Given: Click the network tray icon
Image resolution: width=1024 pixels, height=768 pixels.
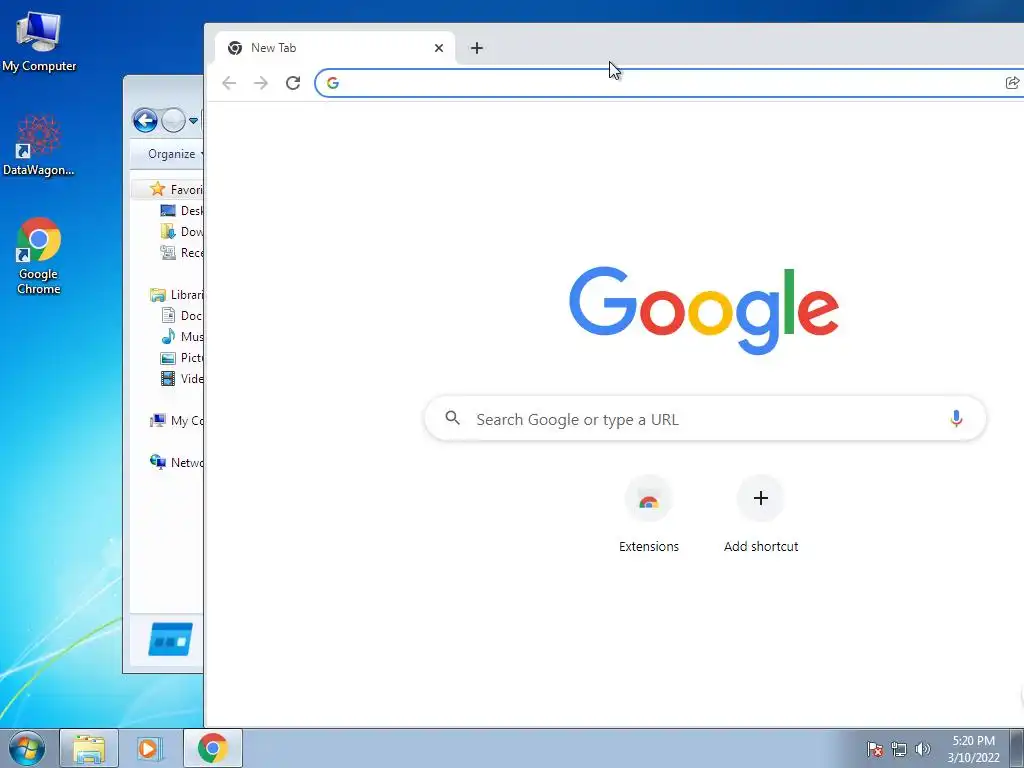Looking at the screenshot, I should (x=899, y=749).
